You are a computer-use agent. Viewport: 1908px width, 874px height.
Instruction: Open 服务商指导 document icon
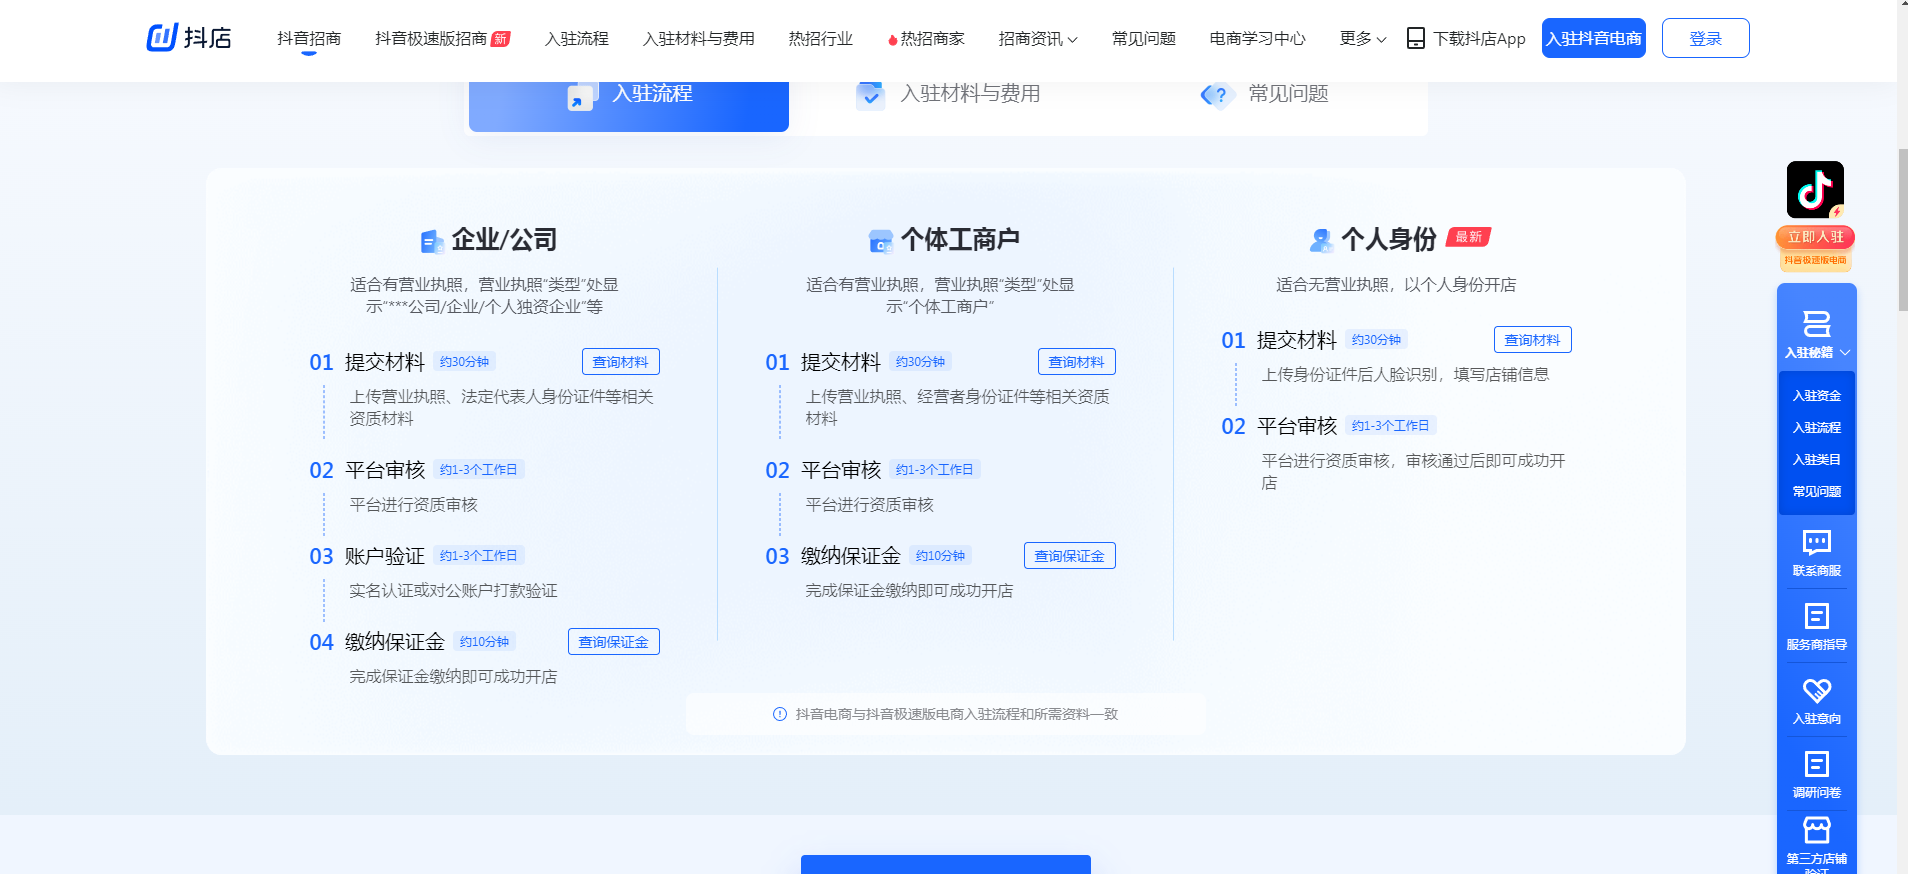(1816, 616)
